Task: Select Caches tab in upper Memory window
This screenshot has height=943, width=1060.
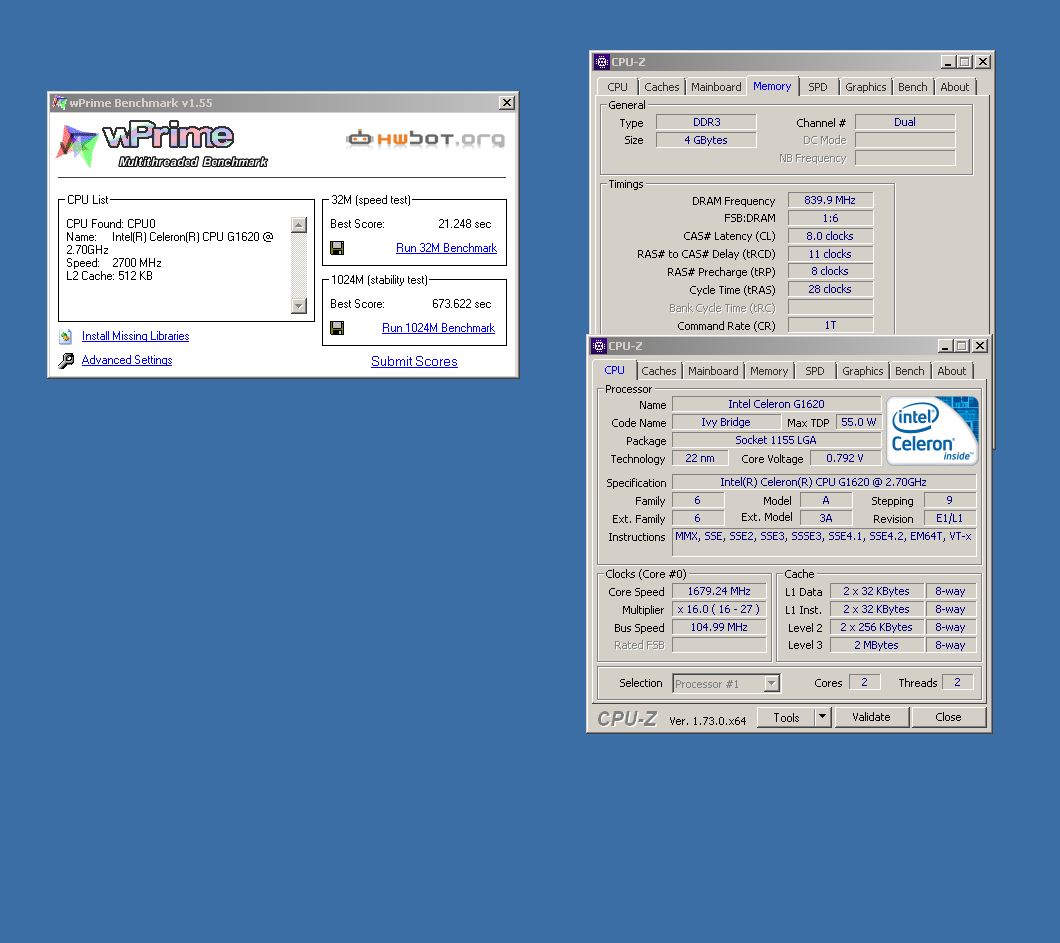Action: pyautogui.click(x=662, y=87)
